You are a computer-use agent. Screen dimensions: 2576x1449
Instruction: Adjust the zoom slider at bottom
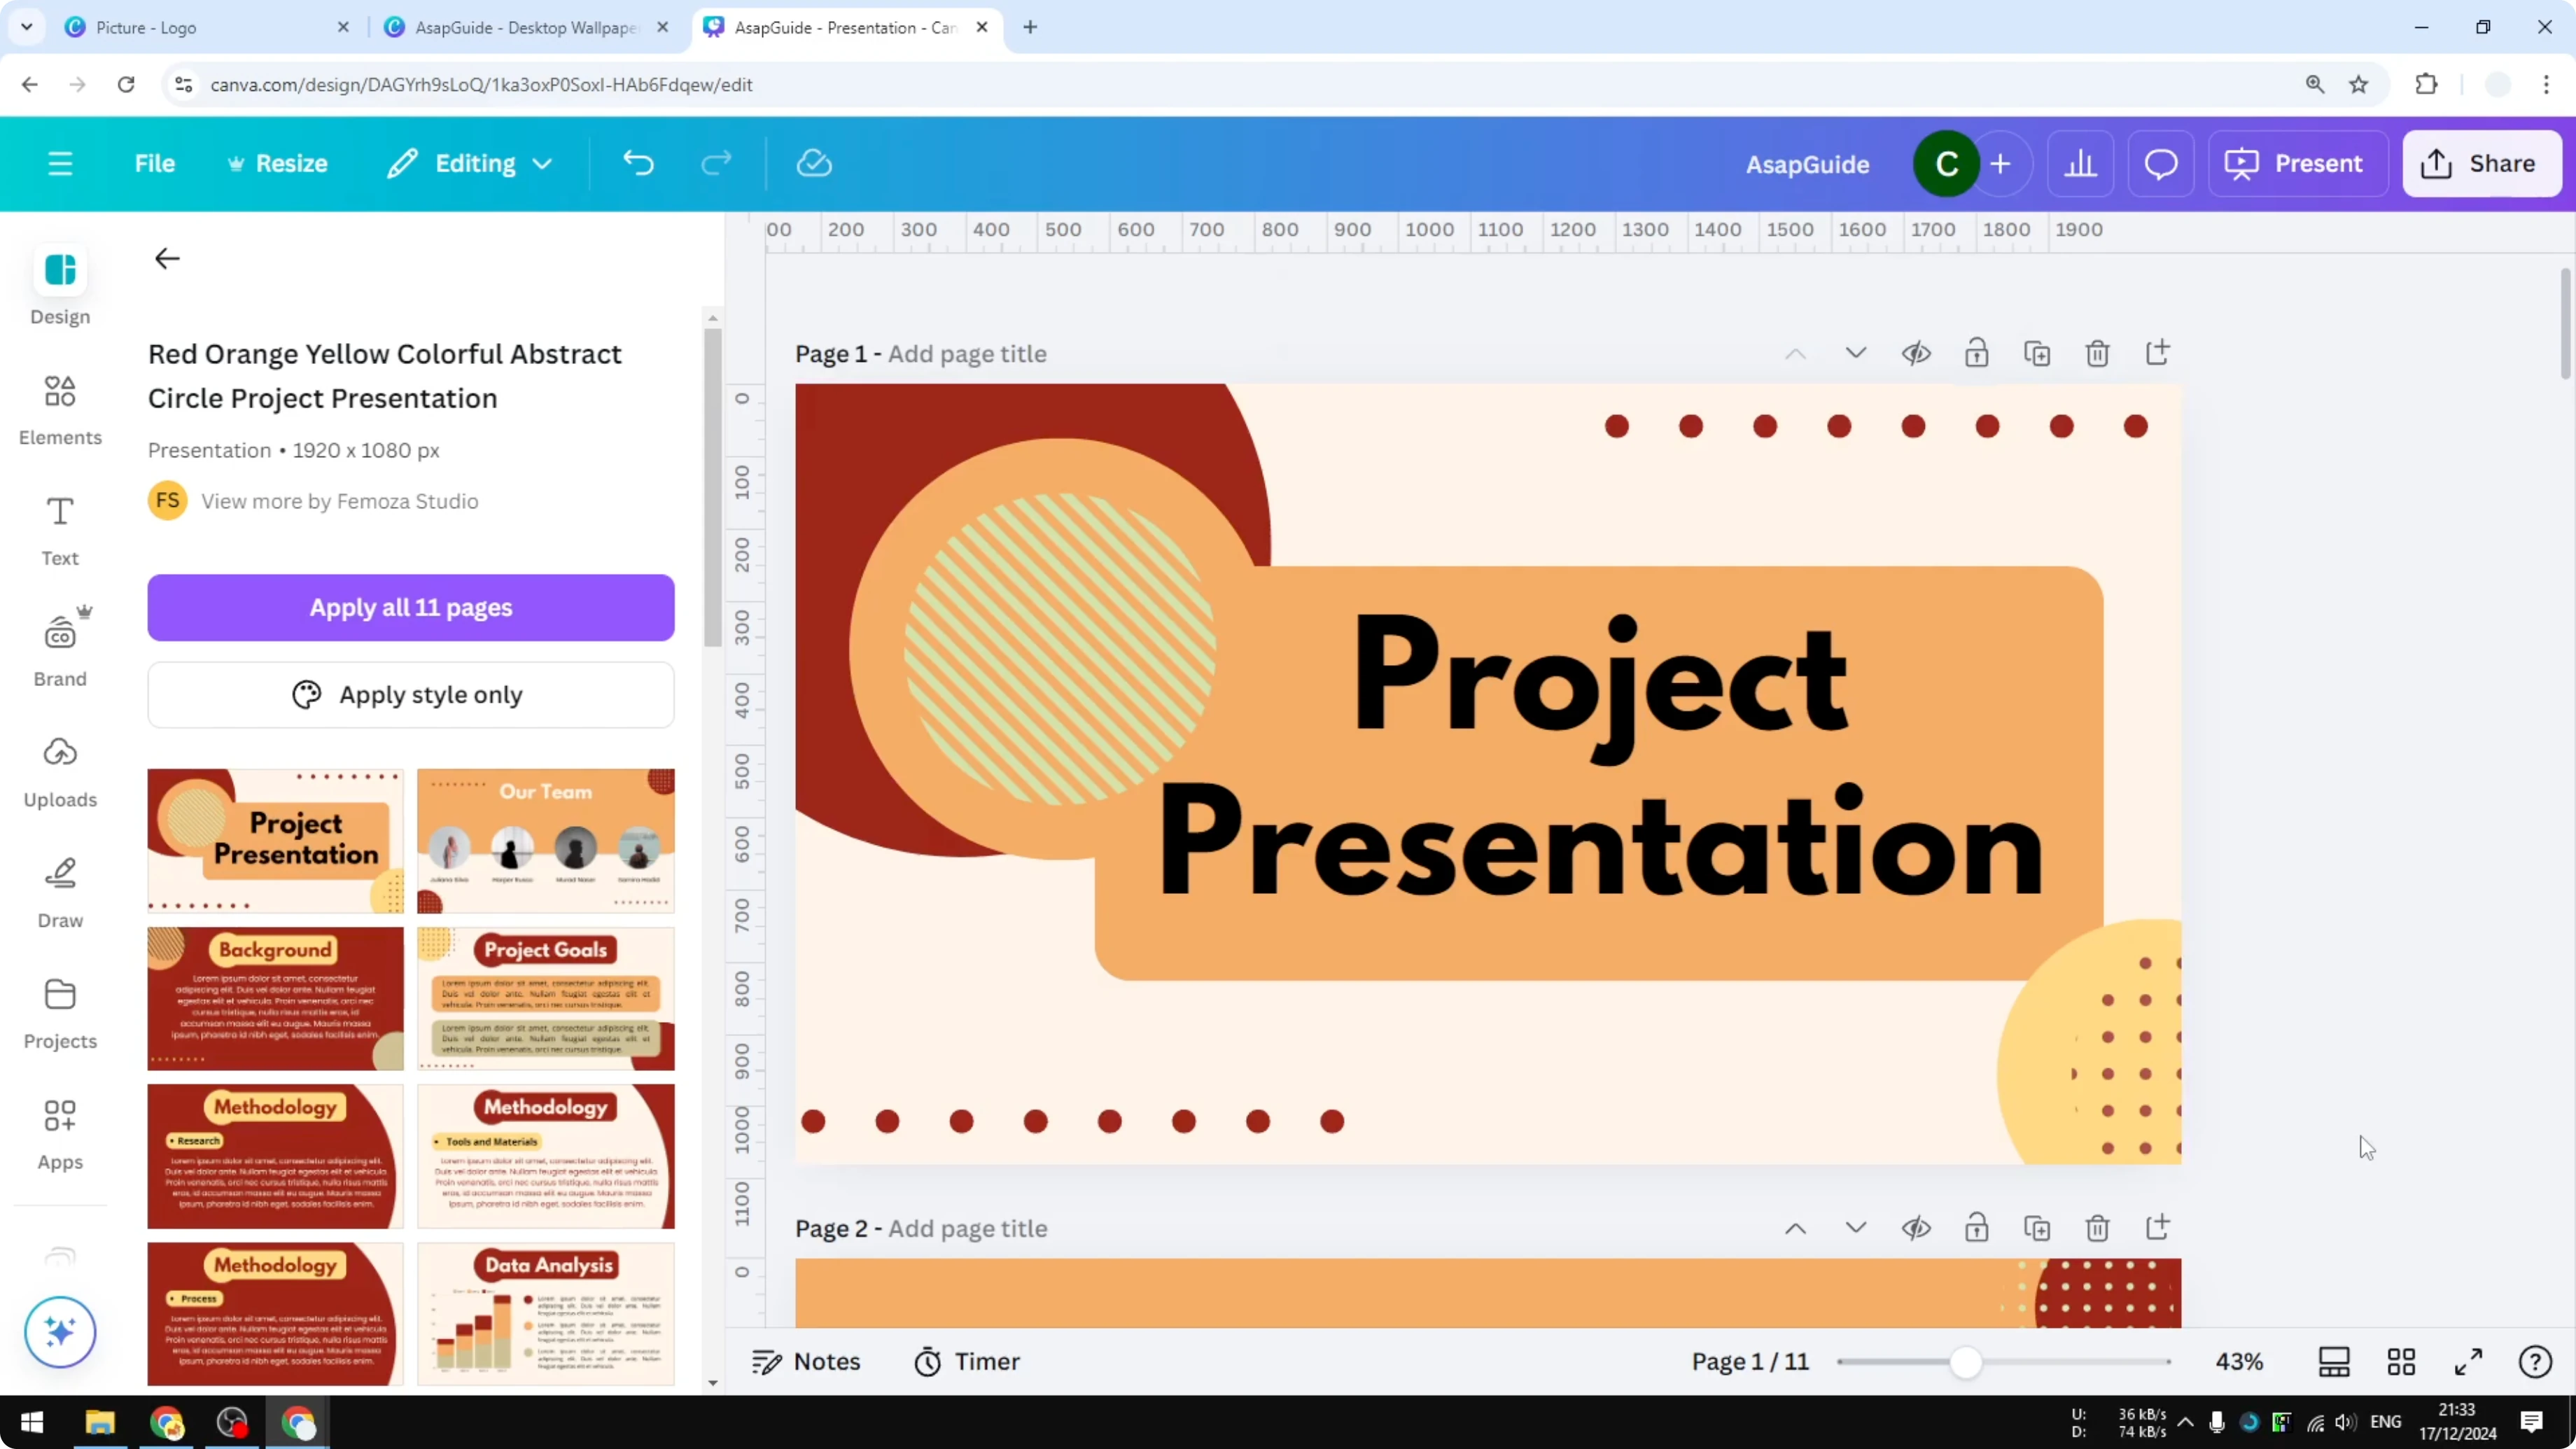(1968, 1361)
